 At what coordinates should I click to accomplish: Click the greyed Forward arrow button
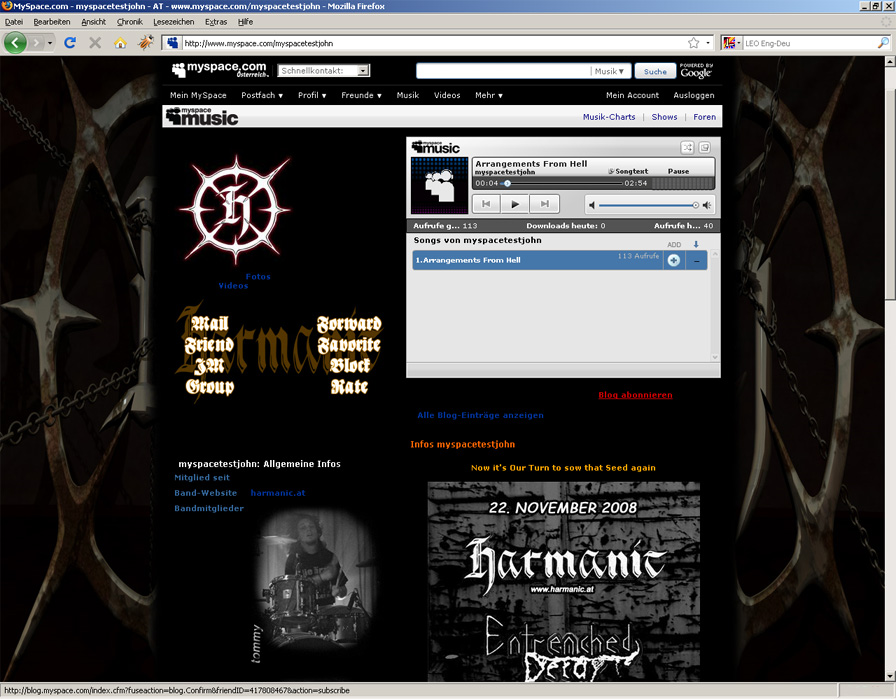point(37,43)
